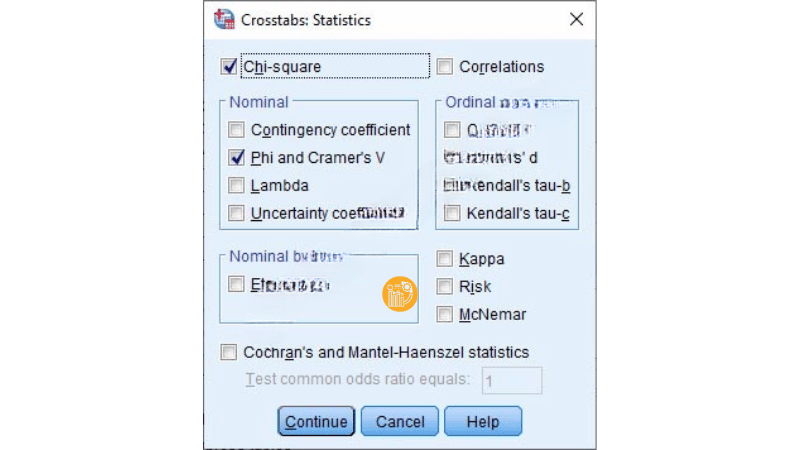Enable the Lambda checkbox
The image size is (800, 450).
[x=236, y=185]
